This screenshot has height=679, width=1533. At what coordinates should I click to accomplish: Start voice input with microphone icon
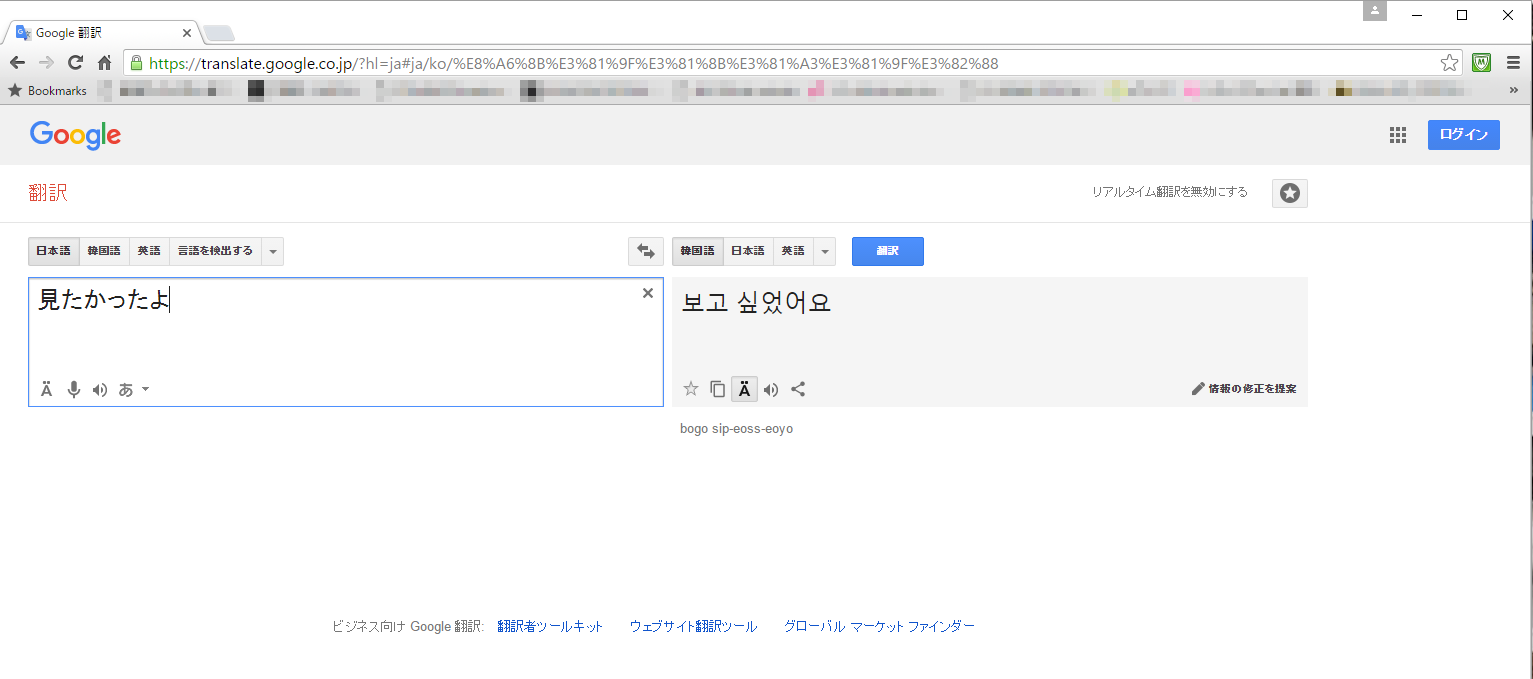tap(73, 389)
